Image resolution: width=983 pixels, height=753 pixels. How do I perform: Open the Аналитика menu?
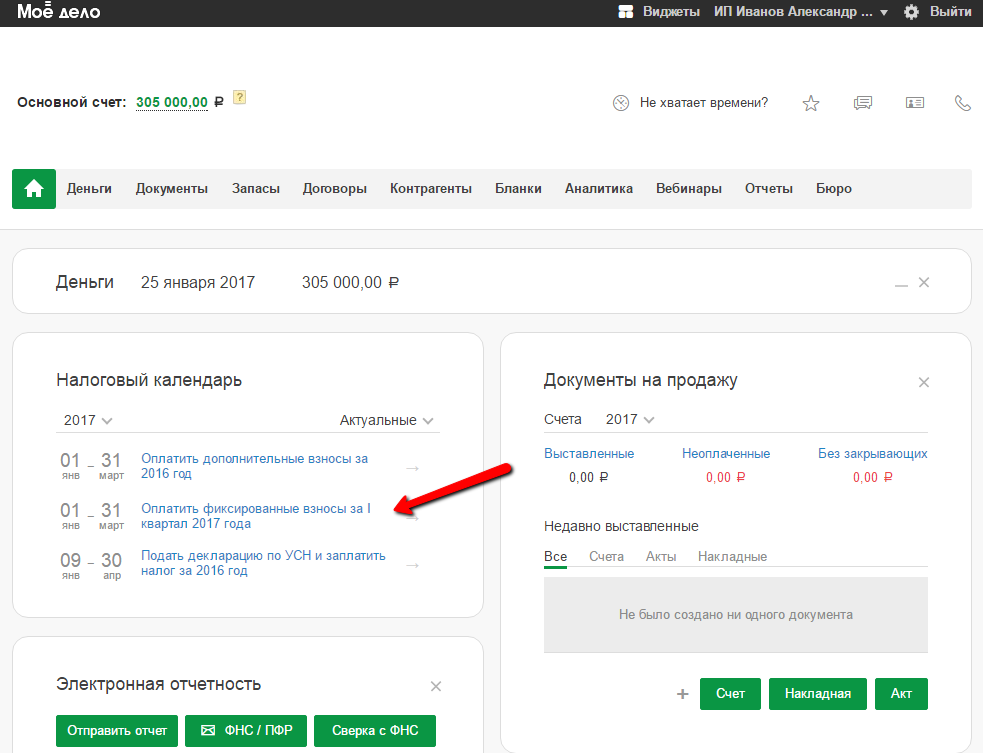tap(599, 189)
